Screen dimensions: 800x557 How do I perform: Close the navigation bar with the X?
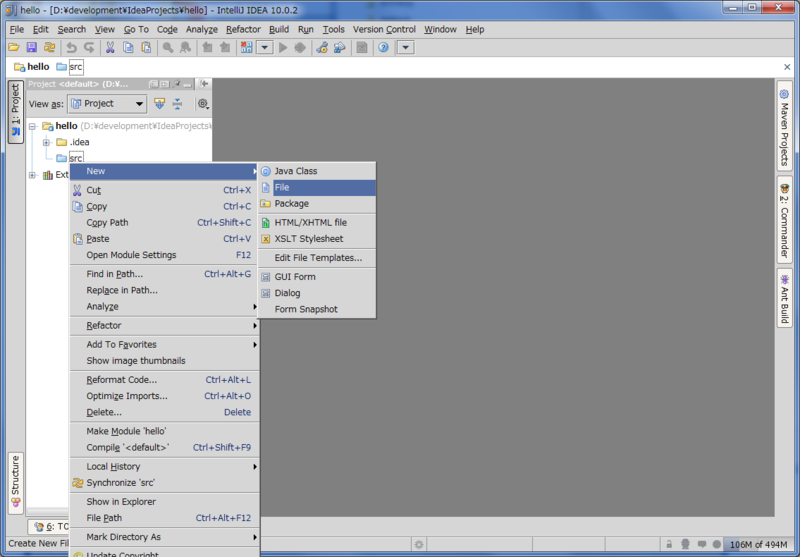787,67
